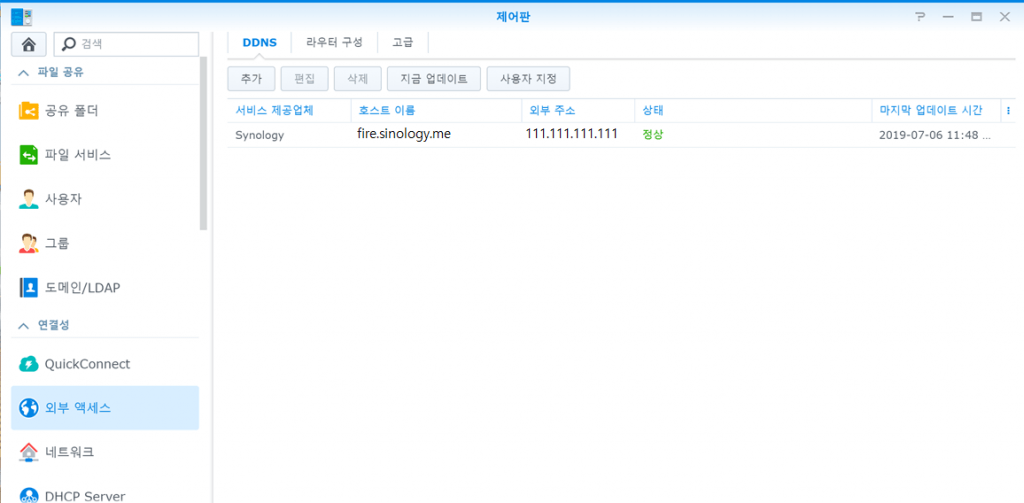Open 파일 서비스 in the sidebar
This screenshot has width=1024, height=503.
[x=105, y=155]
